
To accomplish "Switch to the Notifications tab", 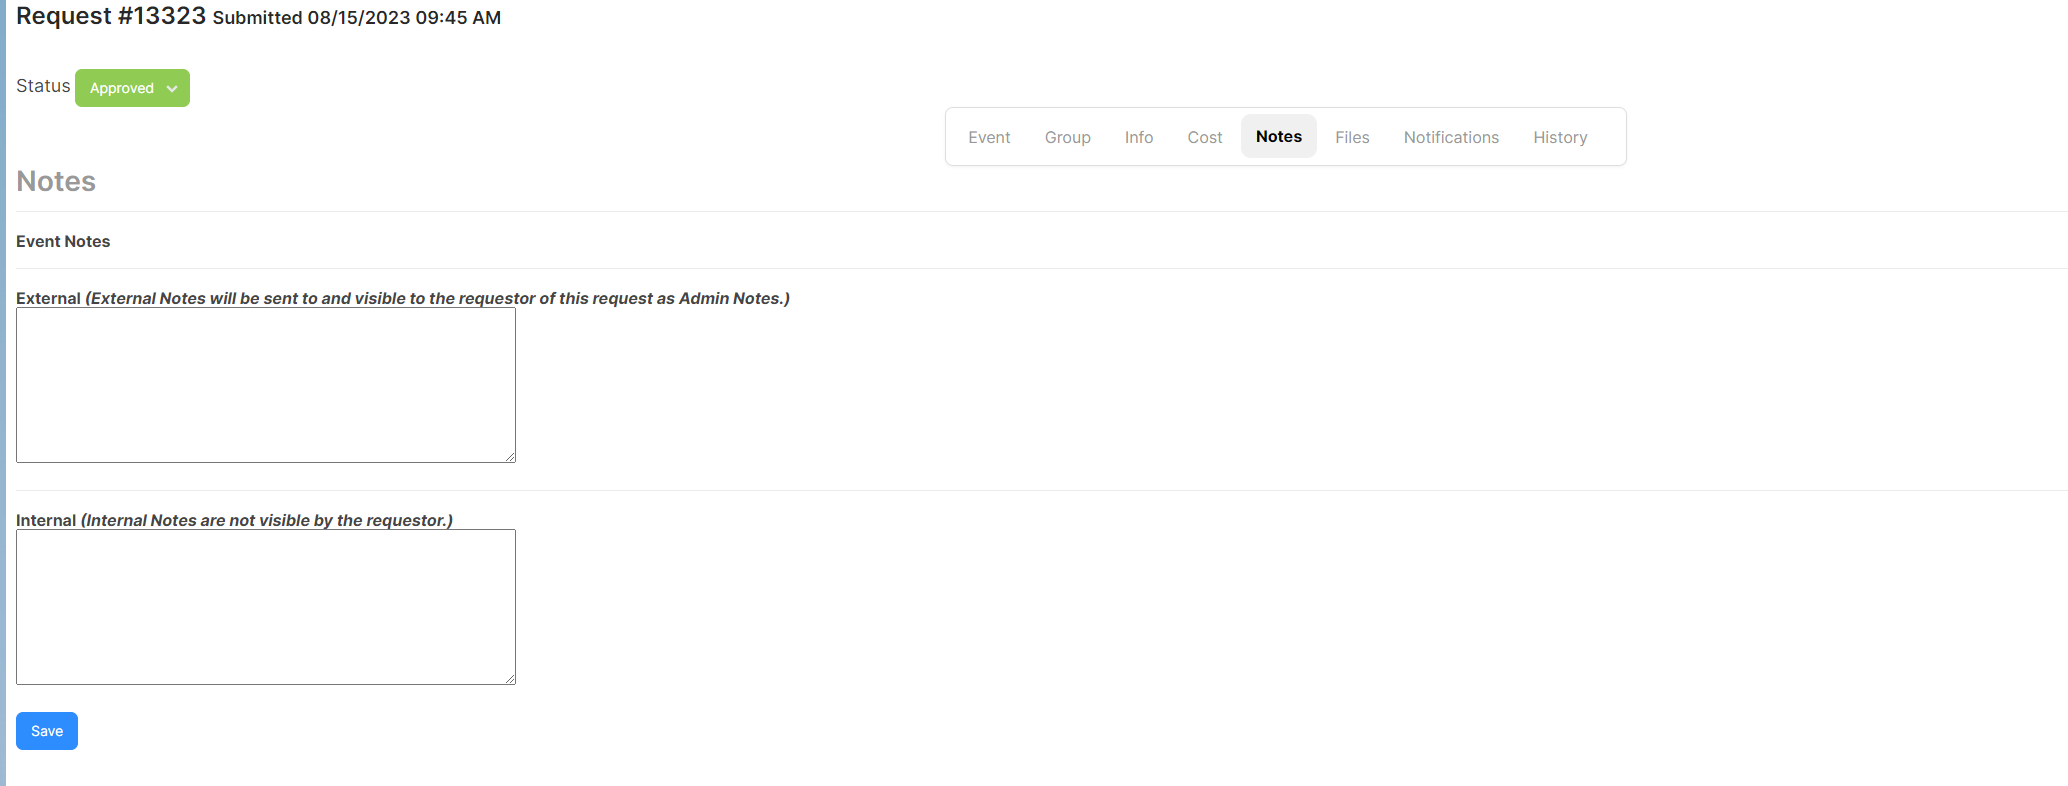I will [x=1451, y=137].
